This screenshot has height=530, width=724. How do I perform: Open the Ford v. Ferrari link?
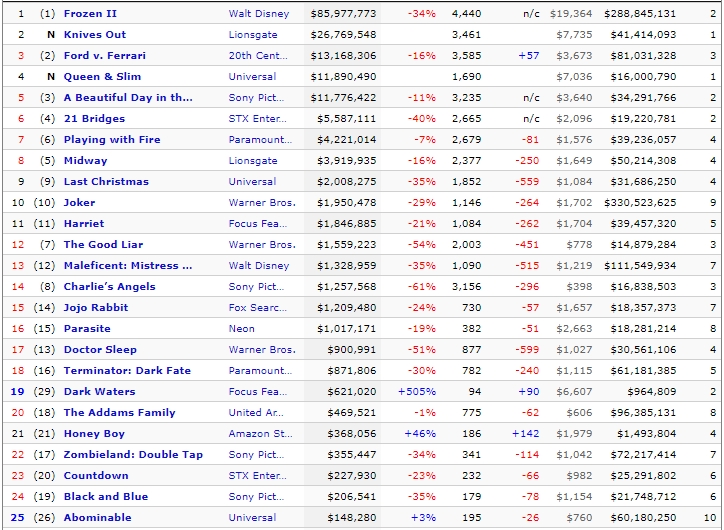(105, 55)
